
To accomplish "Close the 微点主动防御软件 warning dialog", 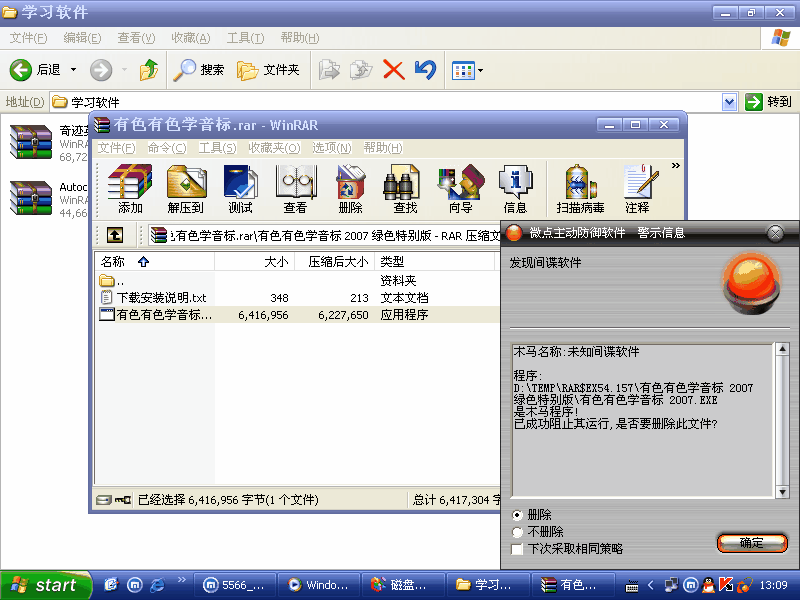I will tap(776, 233).
